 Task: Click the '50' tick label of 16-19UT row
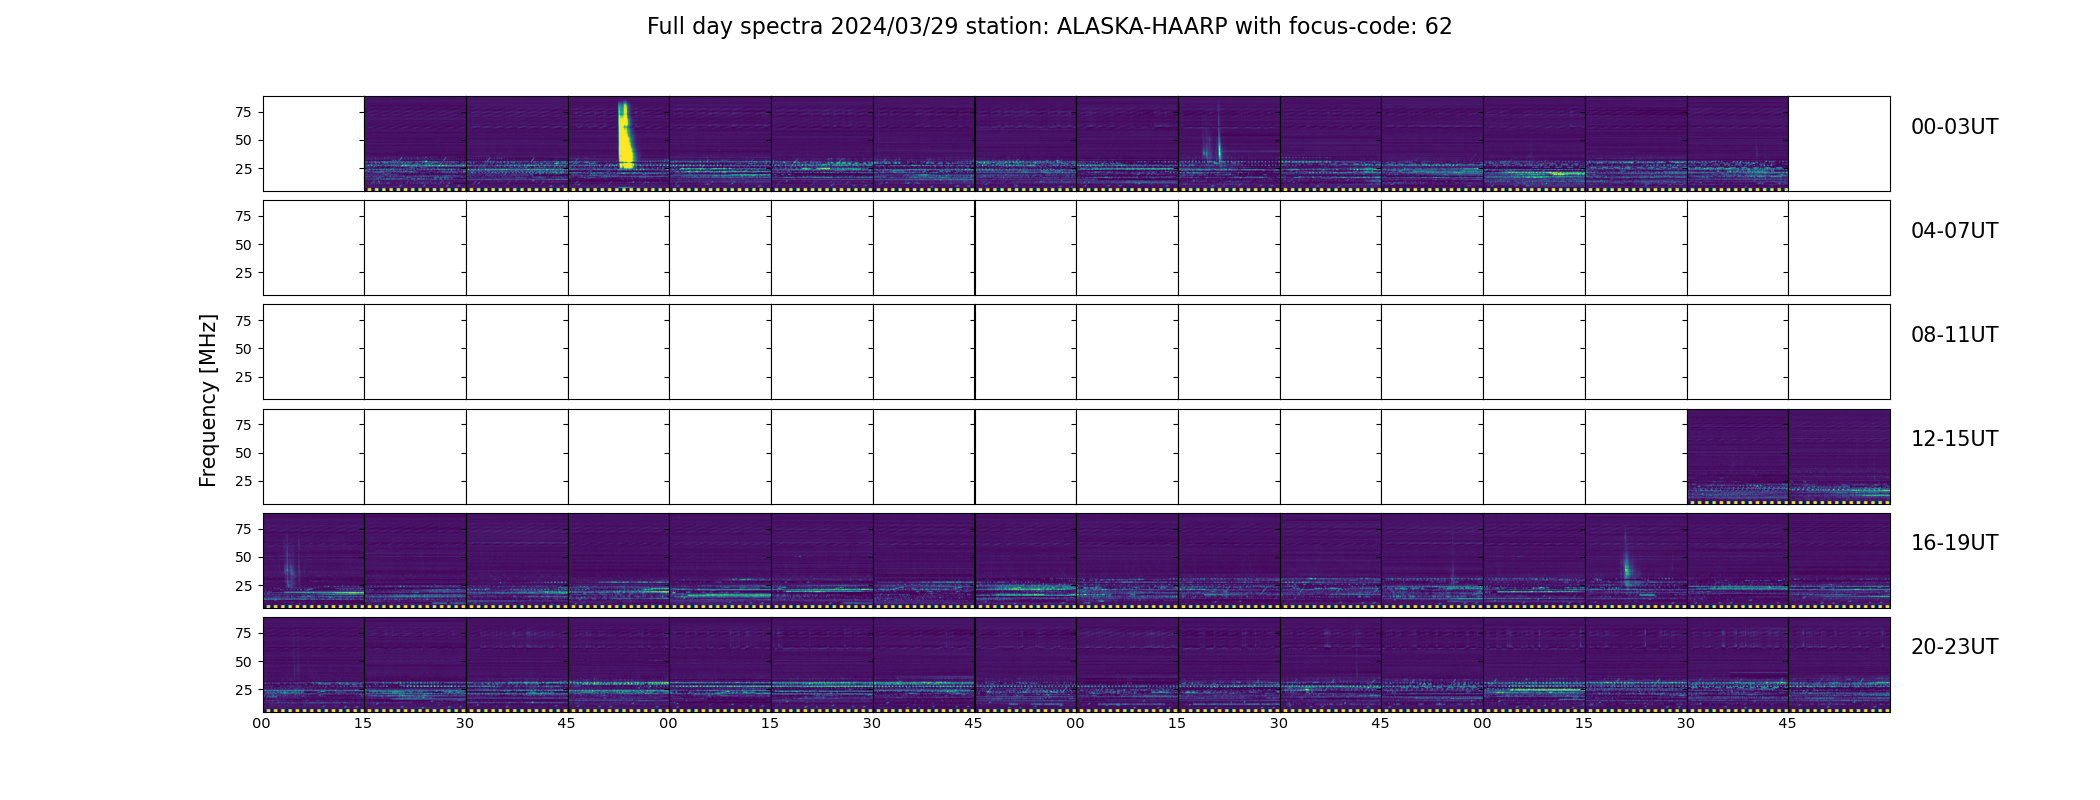pyautogui.click(x=243, y=557)
